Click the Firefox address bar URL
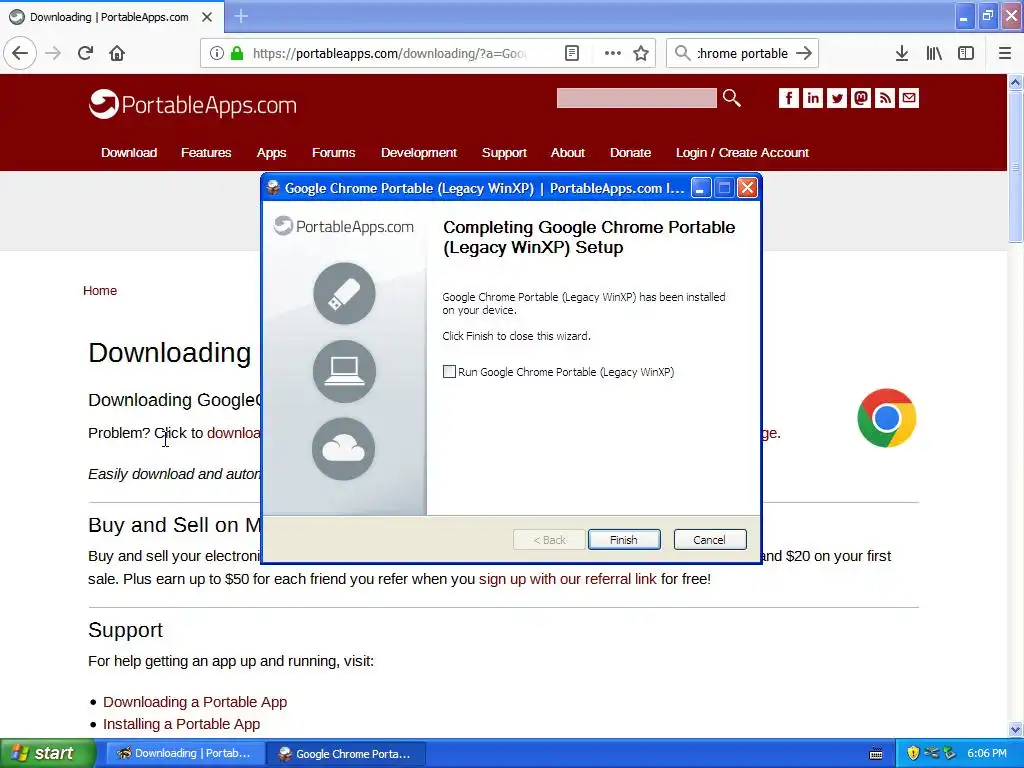This screenshot has height=768, width=1024. pyautogui.click(x=389, y=53)
